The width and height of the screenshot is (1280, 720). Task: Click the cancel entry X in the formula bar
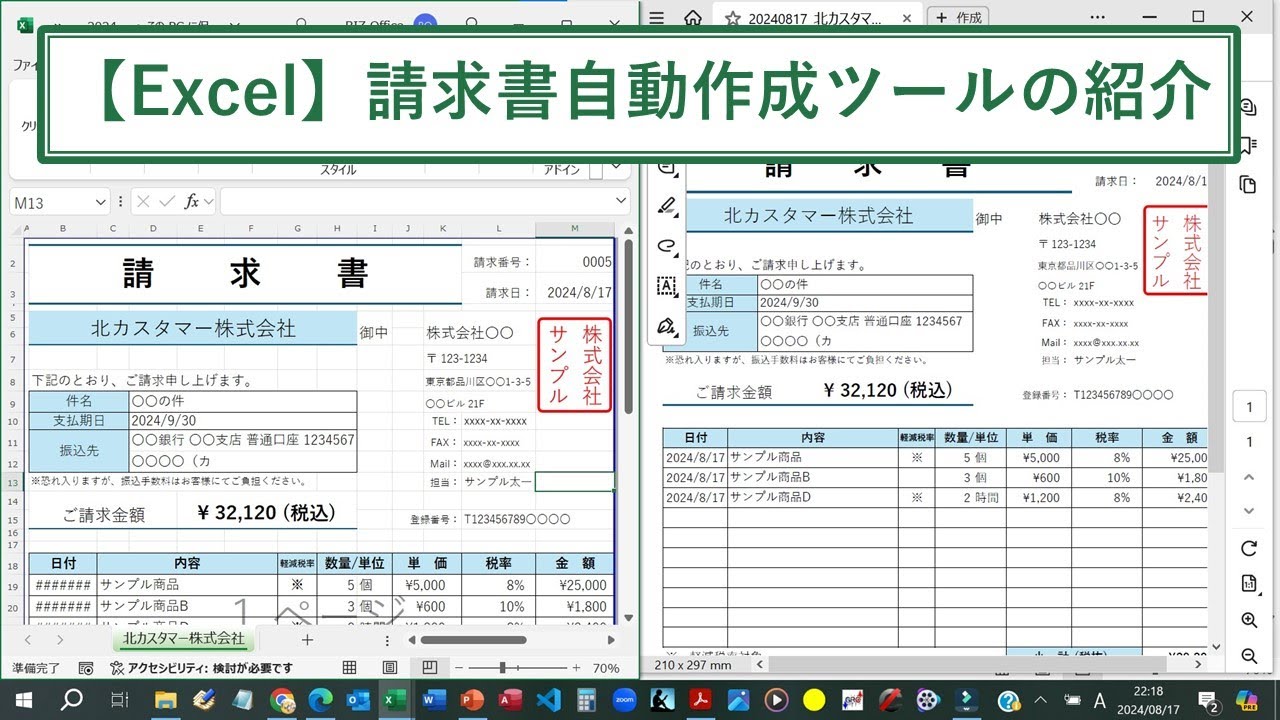[x=142, y=202]
